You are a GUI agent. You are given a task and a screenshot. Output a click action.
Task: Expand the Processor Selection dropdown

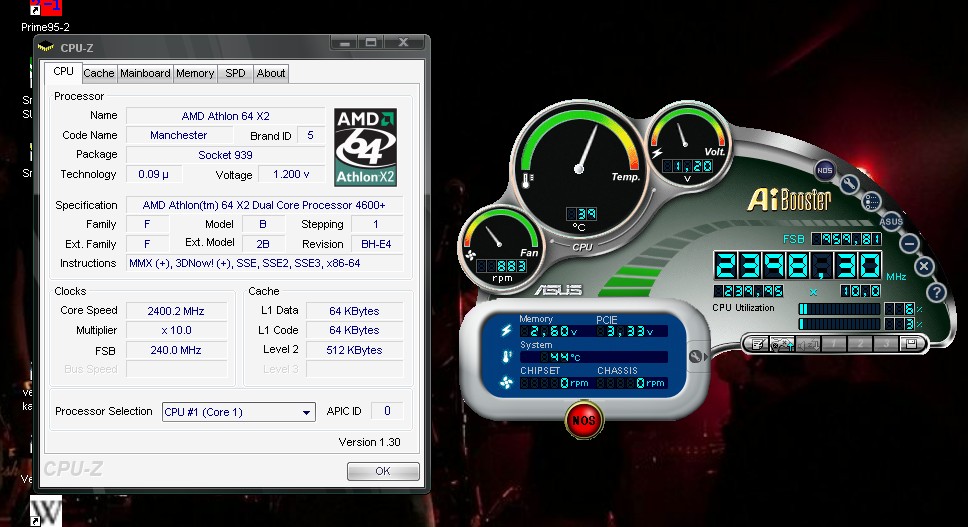(238, 412)
